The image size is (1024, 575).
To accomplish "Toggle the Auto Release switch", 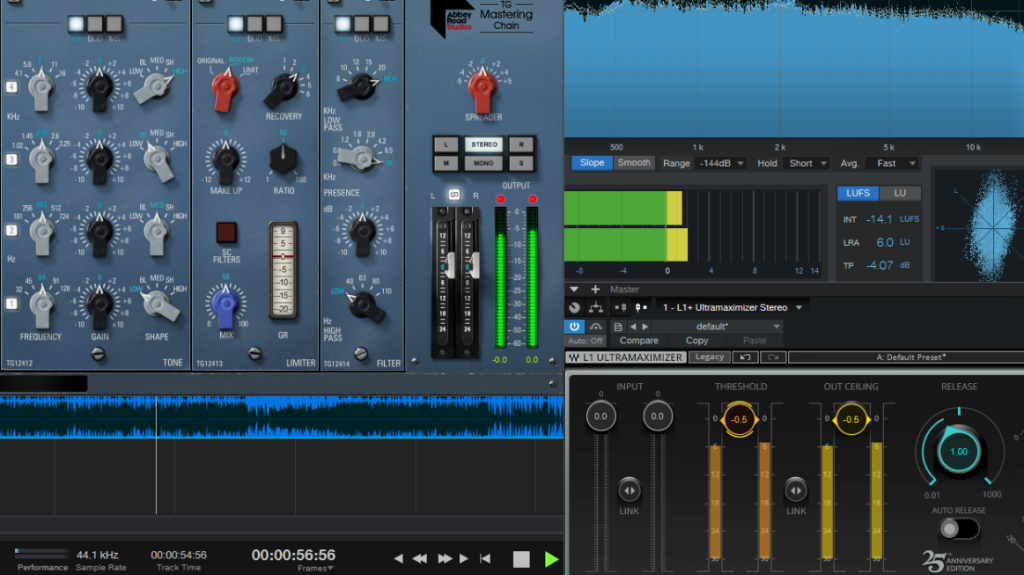I will [x=958, y=528].
